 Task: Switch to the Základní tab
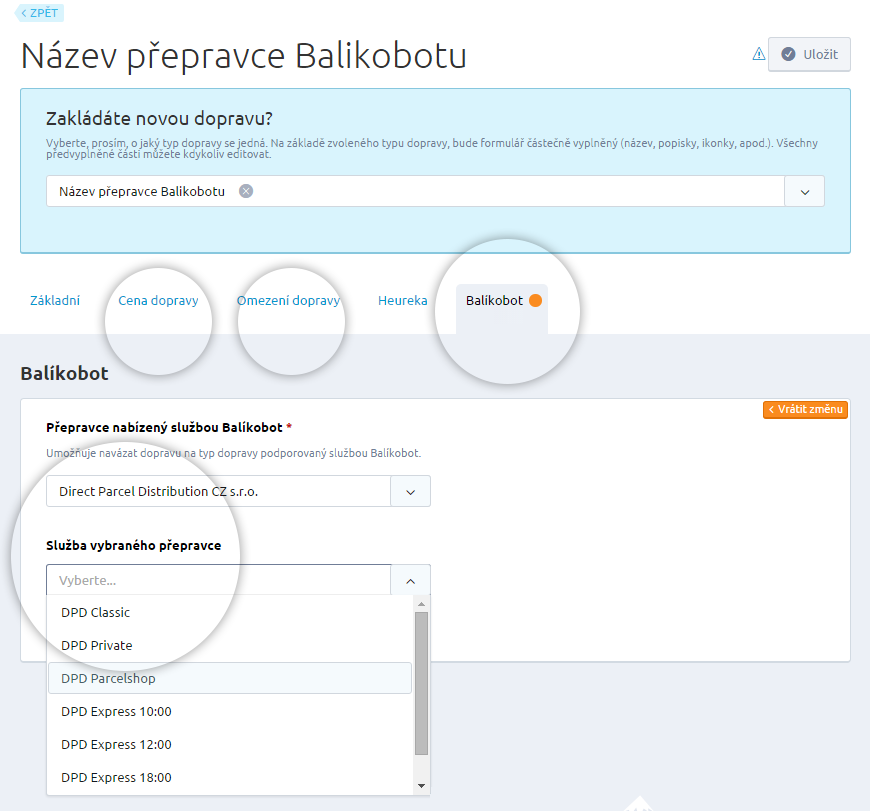(x=55, y=301)
